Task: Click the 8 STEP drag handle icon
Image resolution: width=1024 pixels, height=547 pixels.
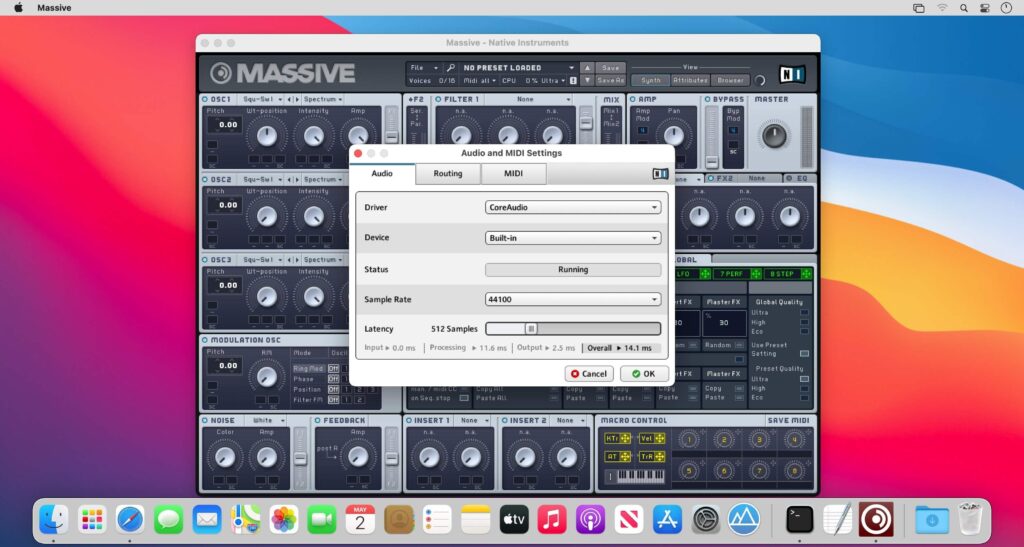Action: pos(806,274)
